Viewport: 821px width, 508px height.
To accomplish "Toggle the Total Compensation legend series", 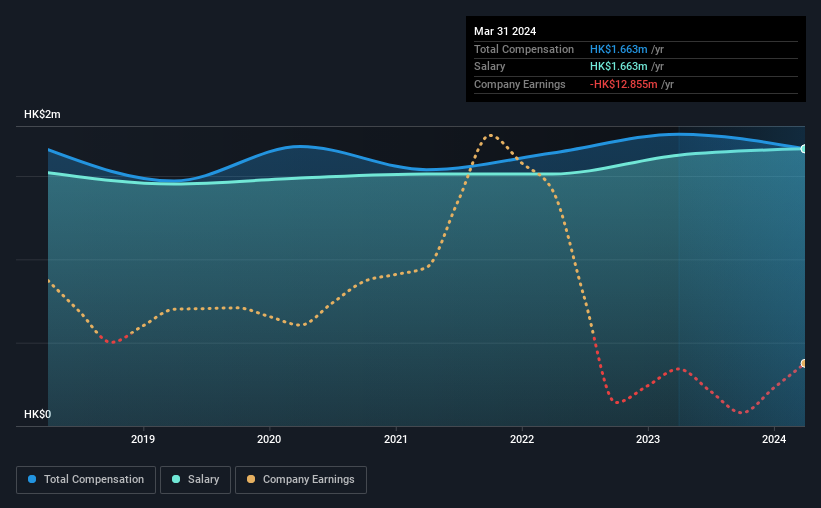I will (86, 479).
